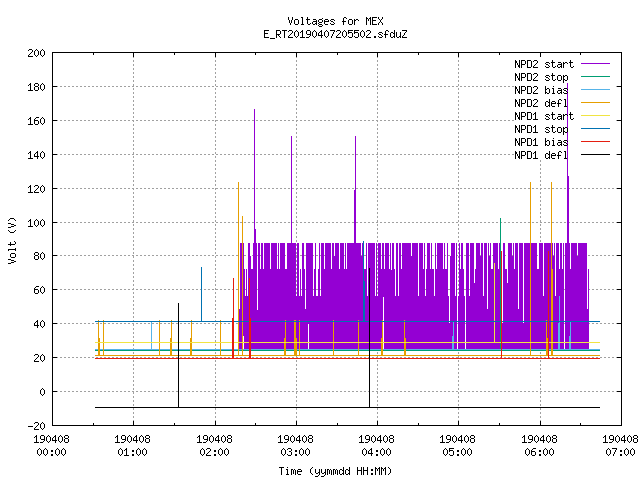Click the x-axis tick label '190408 00:00'
Image resolution: width=640 pixels, height=480 pixels.
coord(51,446)
